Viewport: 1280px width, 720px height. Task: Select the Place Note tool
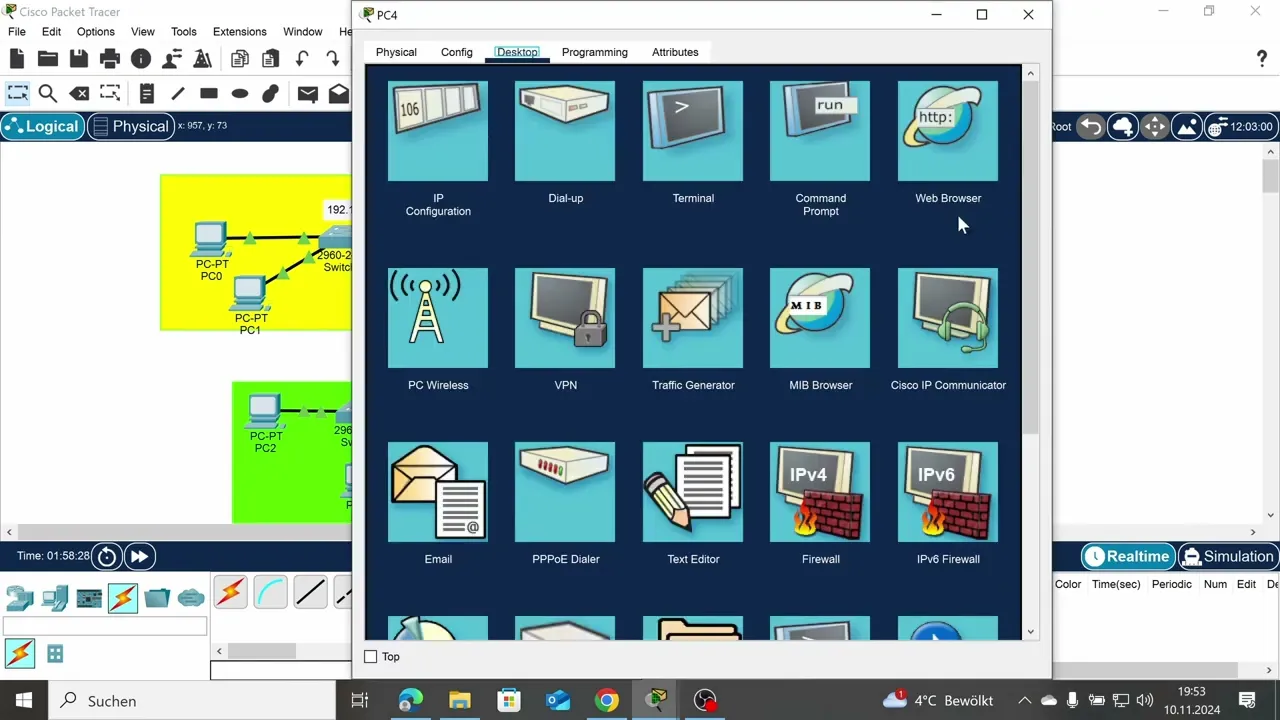(146, 93)
